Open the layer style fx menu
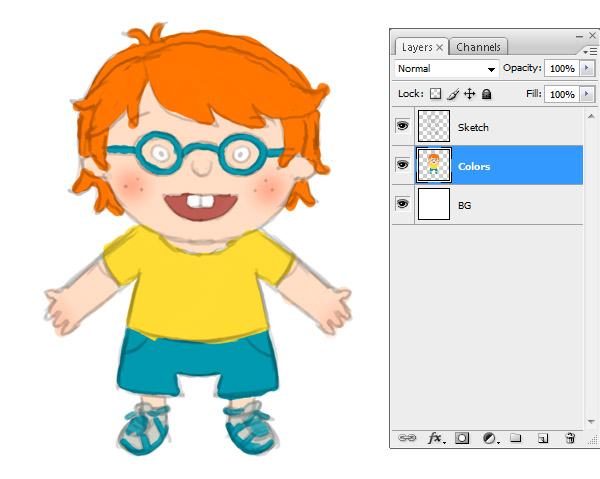This screenshot has height=479, width=600. tap(436, 438)
